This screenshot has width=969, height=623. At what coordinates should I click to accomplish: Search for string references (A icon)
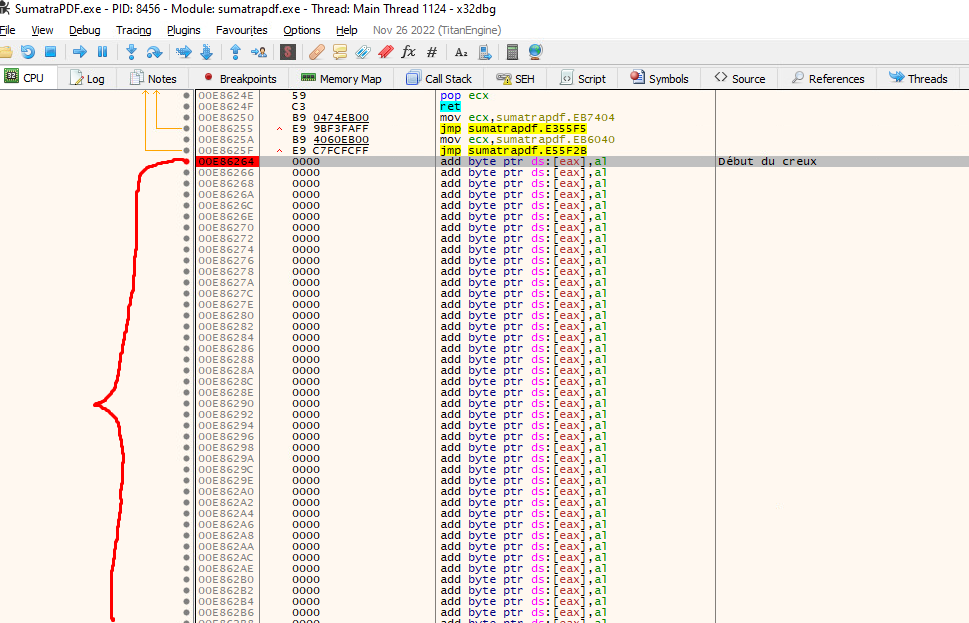pos(461,52)
